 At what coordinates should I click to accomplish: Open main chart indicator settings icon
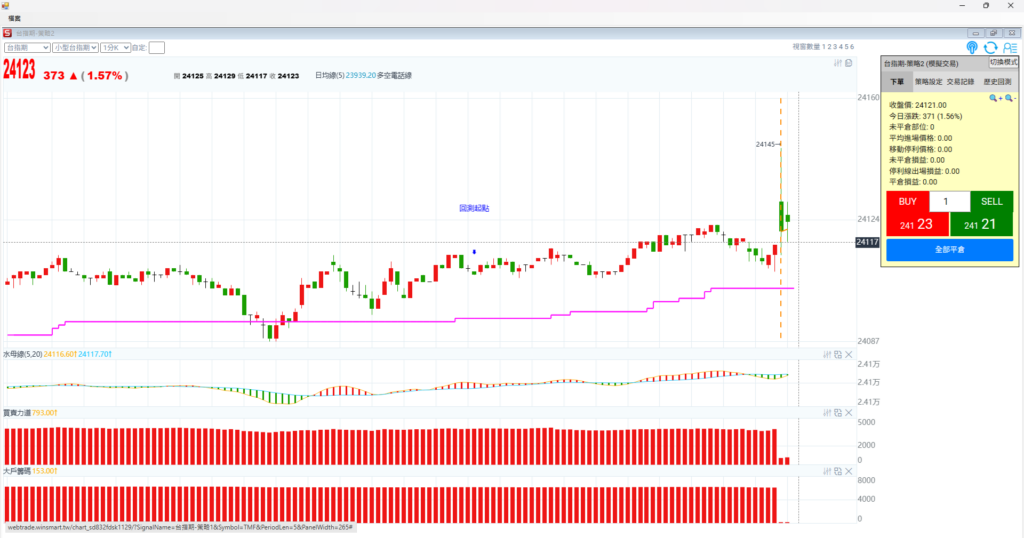pos(838,63)
